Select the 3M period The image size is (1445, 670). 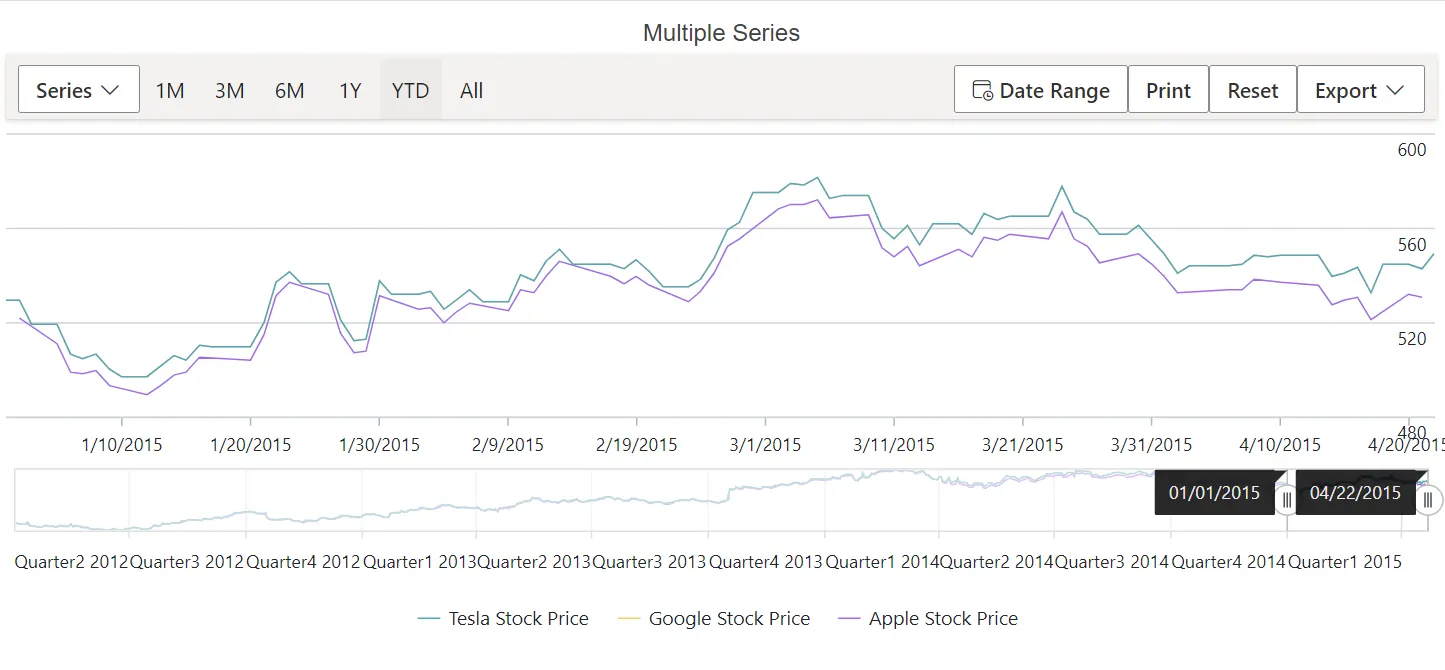(230, 90)
